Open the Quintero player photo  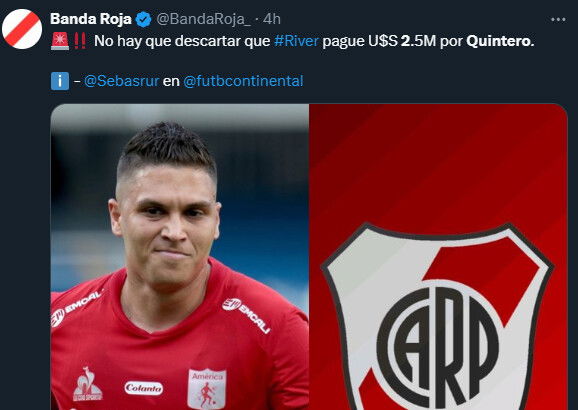coord(180,257)
